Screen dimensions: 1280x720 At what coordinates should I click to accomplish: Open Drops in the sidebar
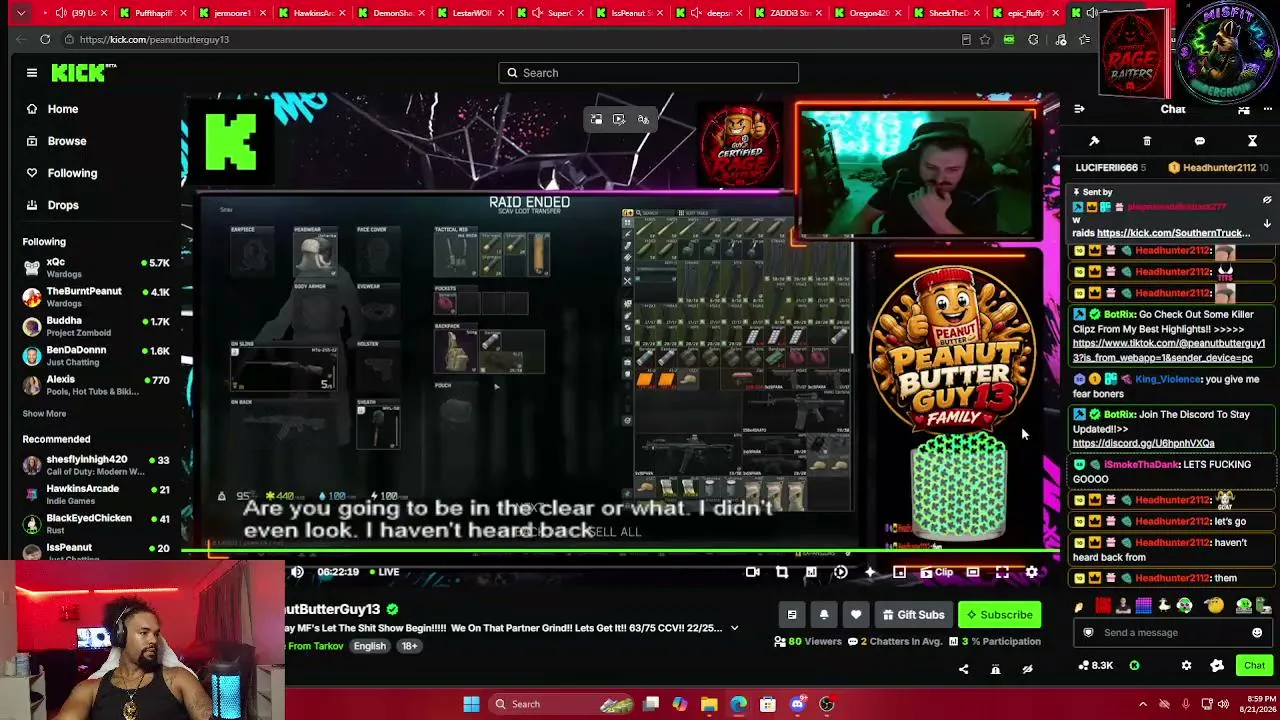63,205
